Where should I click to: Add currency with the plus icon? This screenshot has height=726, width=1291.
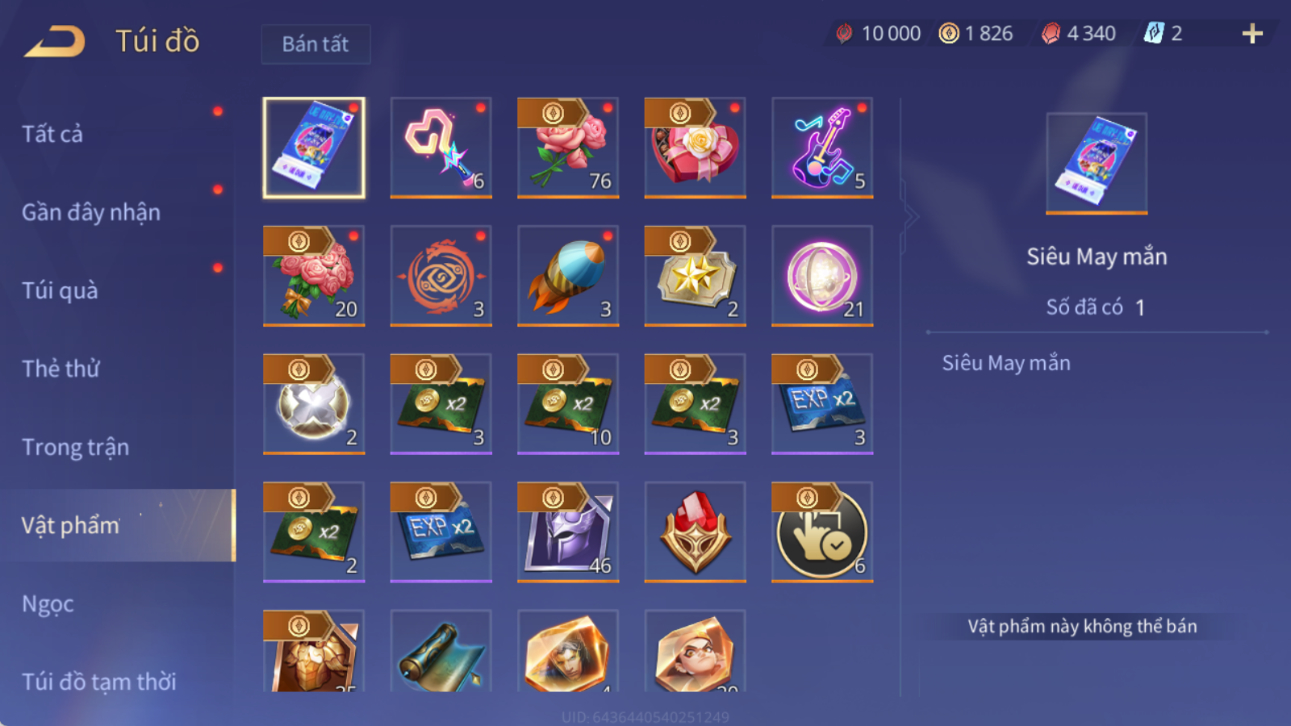tap(1252, 34)
